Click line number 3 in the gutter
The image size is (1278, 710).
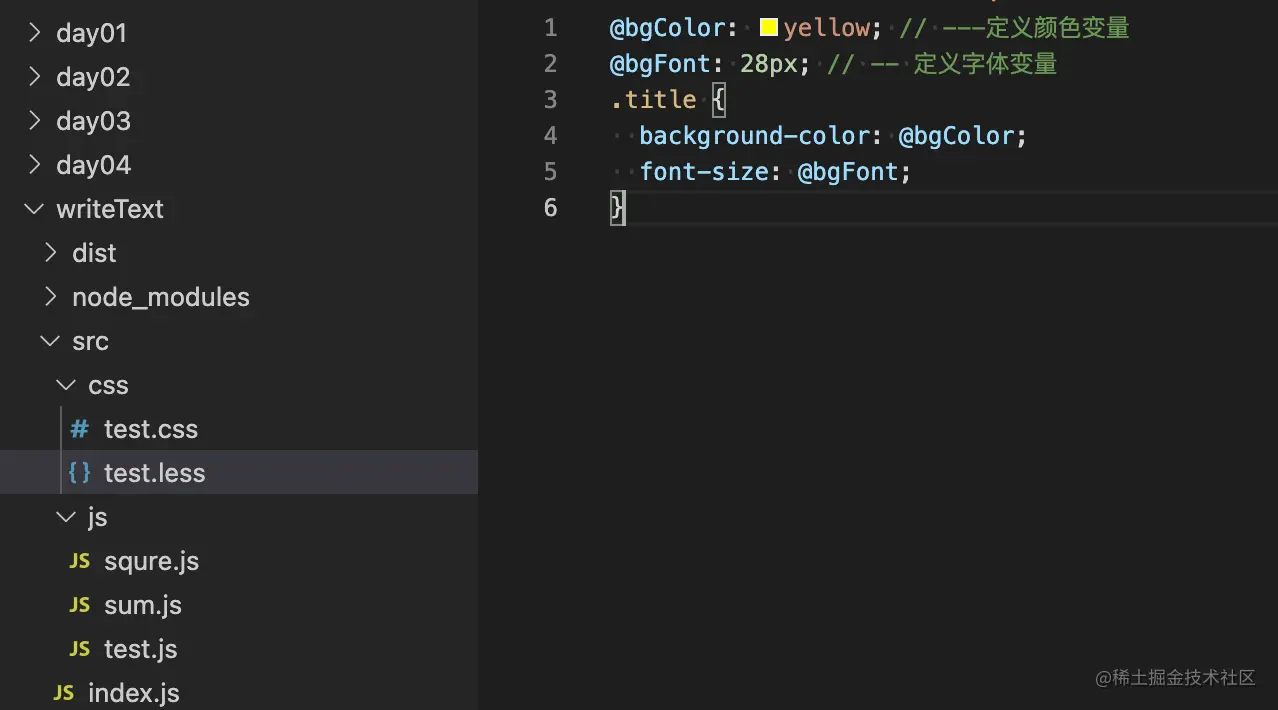[x=550, y=100]
